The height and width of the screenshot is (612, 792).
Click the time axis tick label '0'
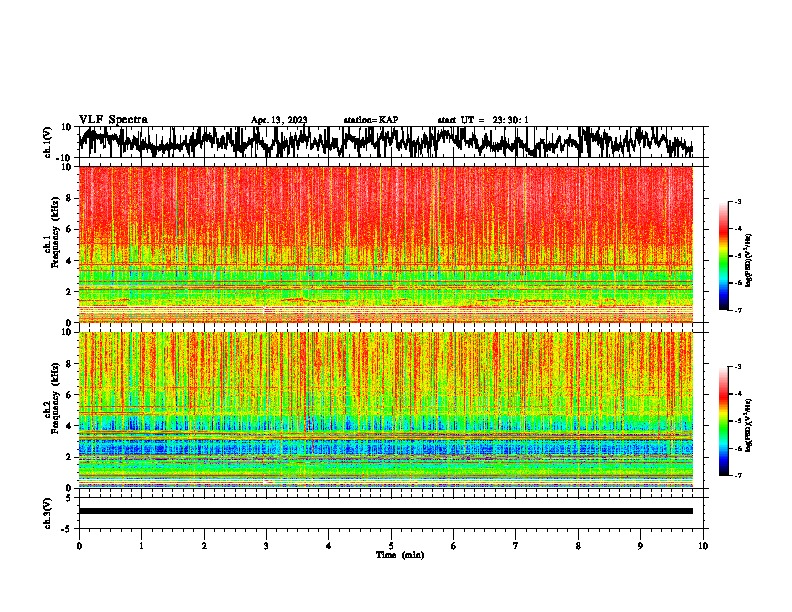(79, 546)
